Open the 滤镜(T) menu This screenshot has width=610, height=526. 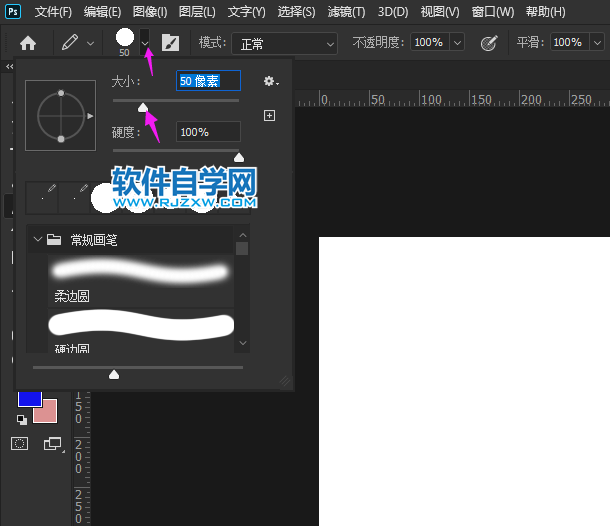pos(346,12)
